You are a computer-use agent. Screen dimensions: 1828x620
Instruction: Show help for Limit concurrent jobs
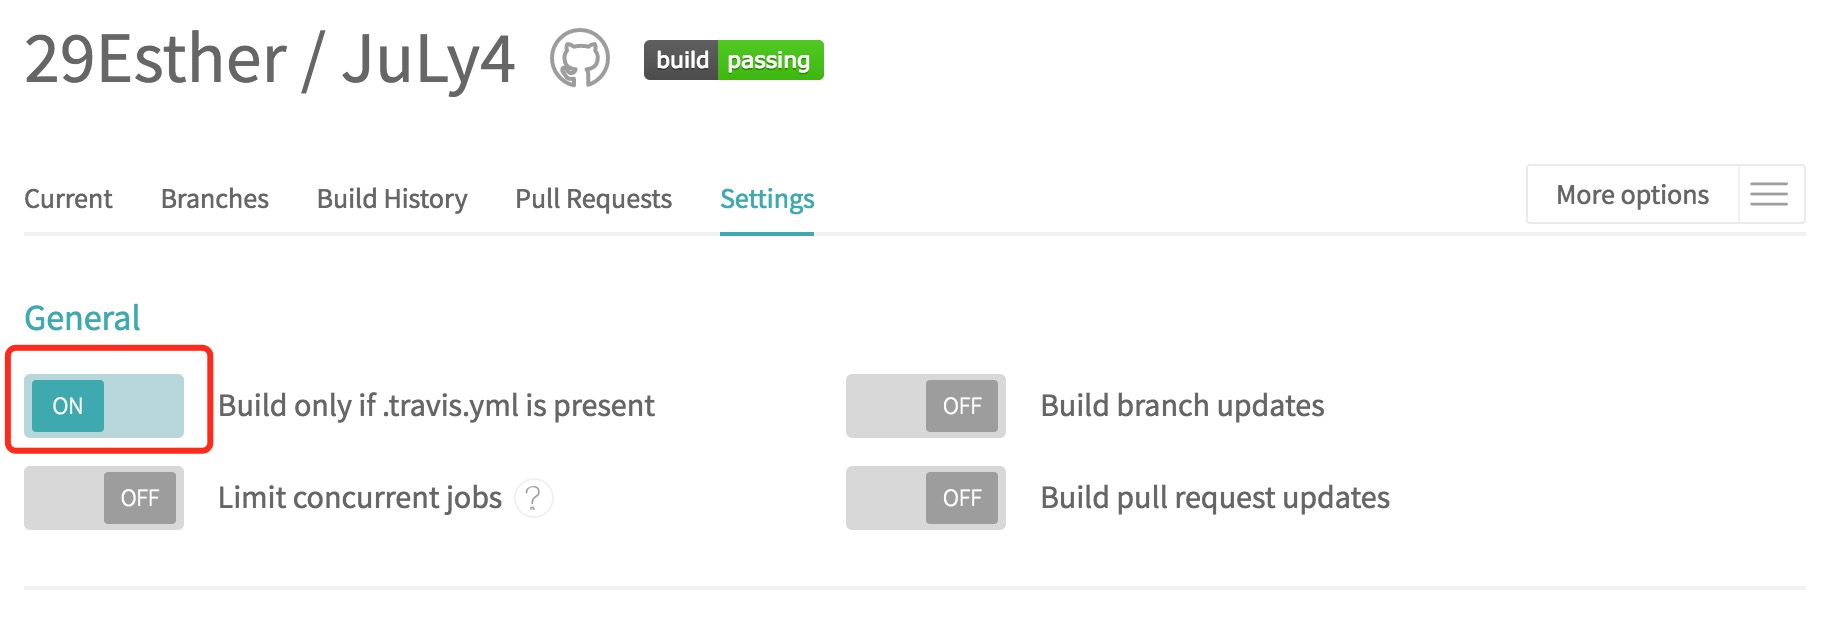(x=534, y=498)
